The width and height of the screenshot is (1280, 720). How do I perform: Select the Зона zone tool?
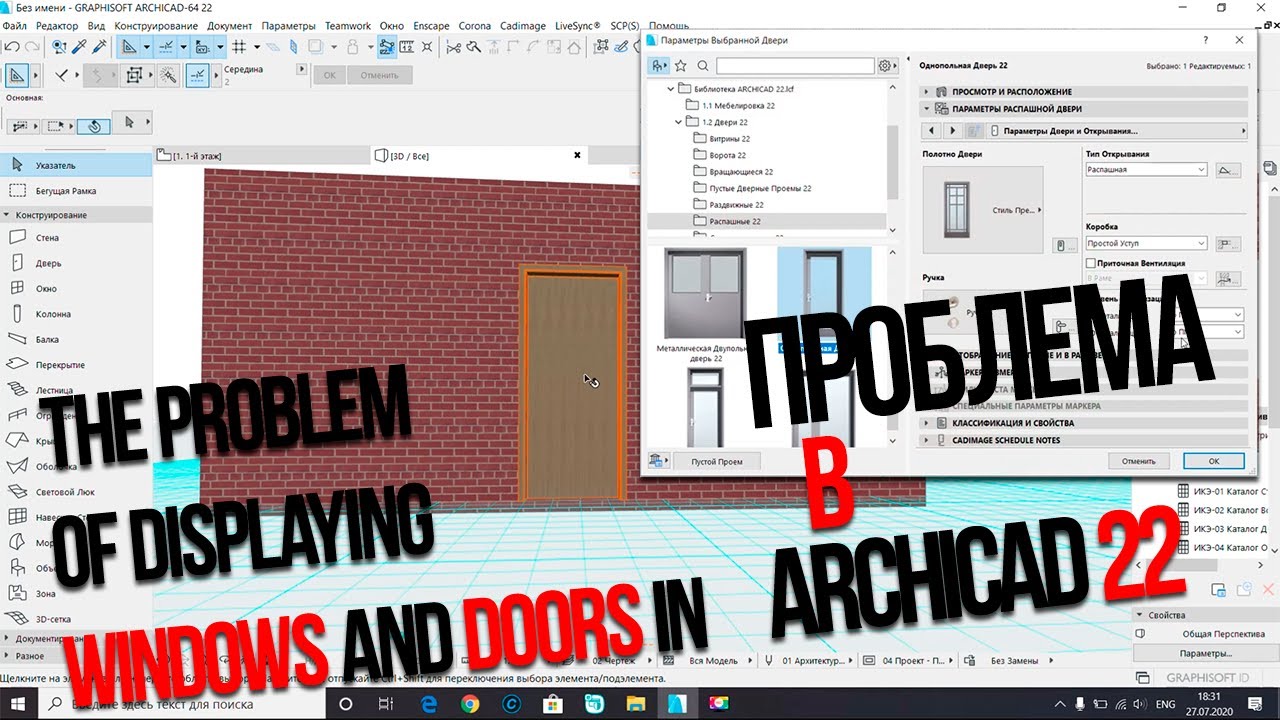[76, 593]
